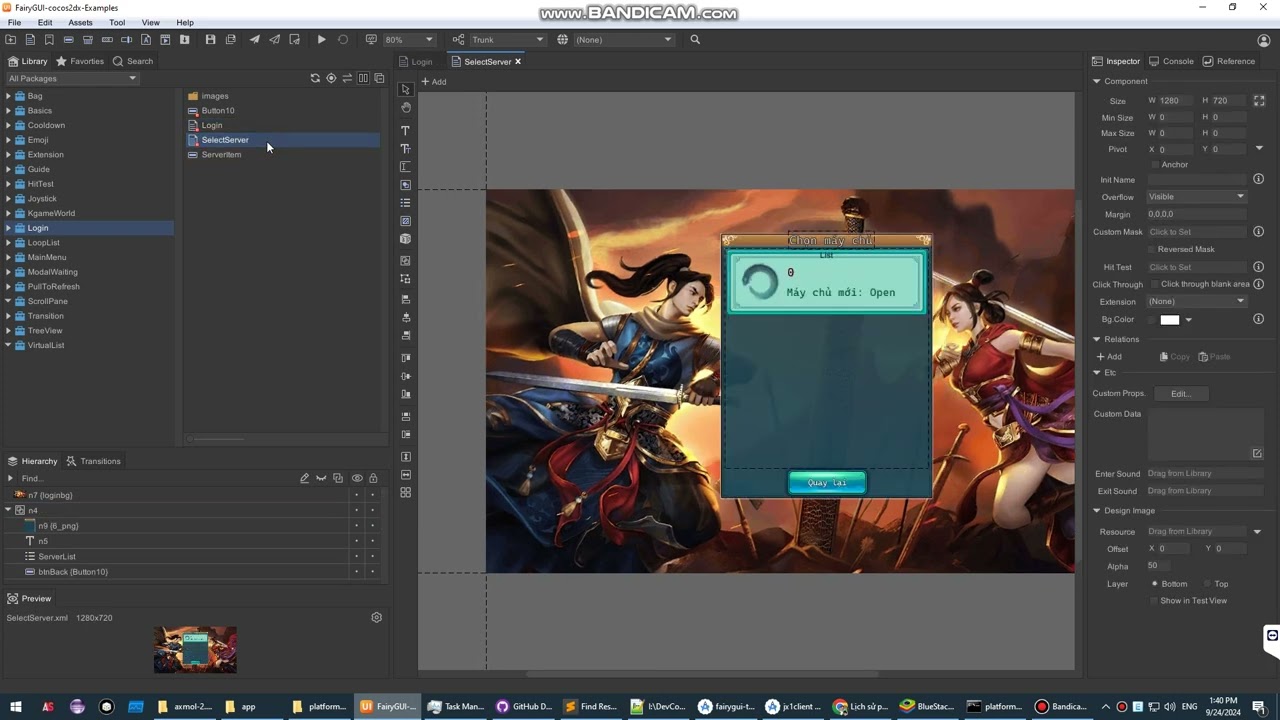This screenshot has width=1280, height=720.
Task: Switch to the Login document tab
Action: coord(415,62)
